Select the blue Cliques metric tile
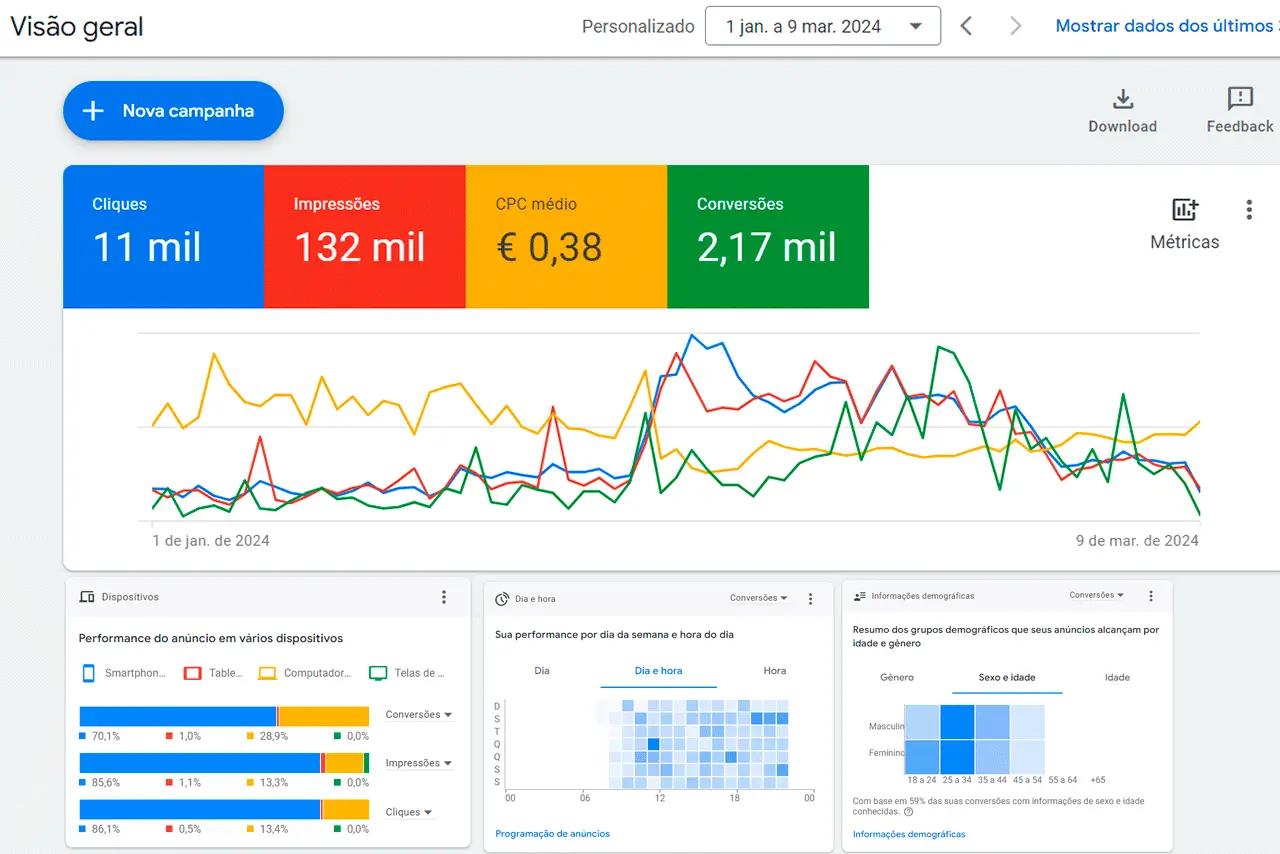 click(x=163, y=237)
